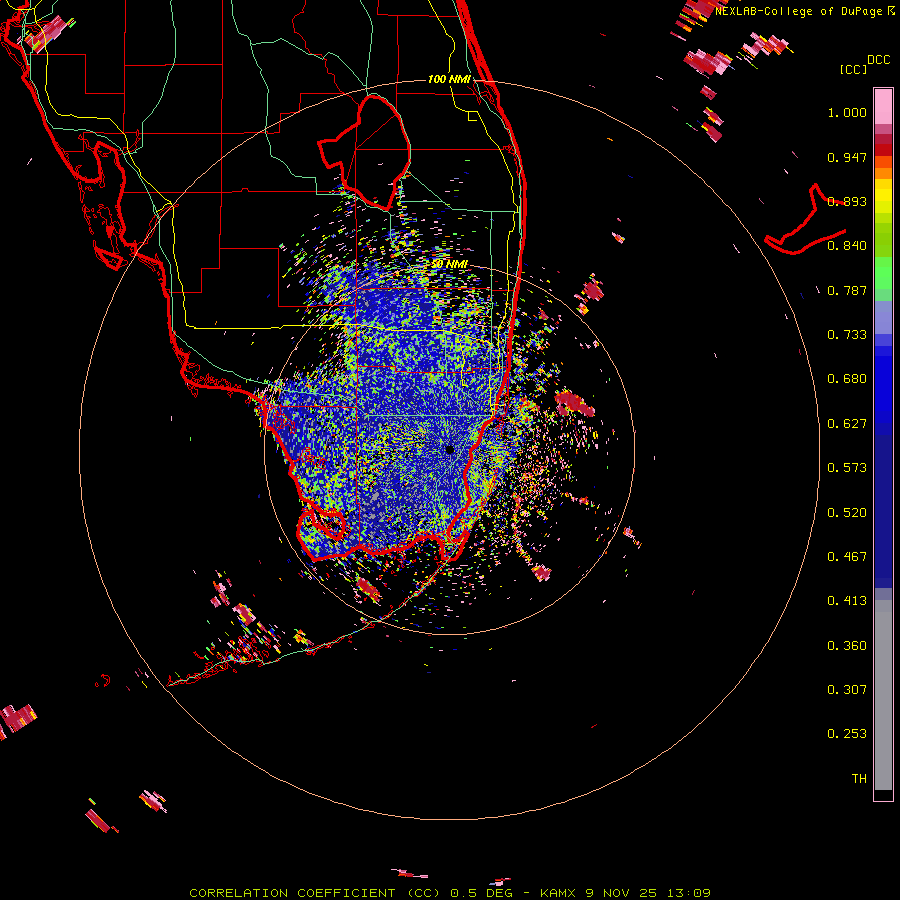Select the 0.627 scale value
900x900 pixels.
[x=847, y=424]
